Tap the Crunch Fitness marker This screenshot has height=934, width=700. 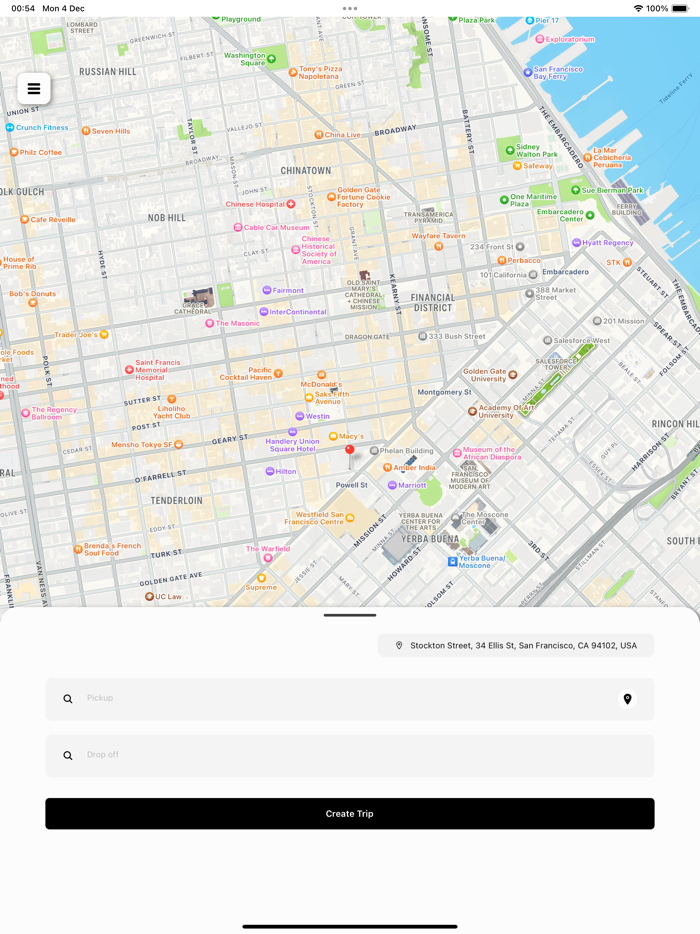(10, 127)
